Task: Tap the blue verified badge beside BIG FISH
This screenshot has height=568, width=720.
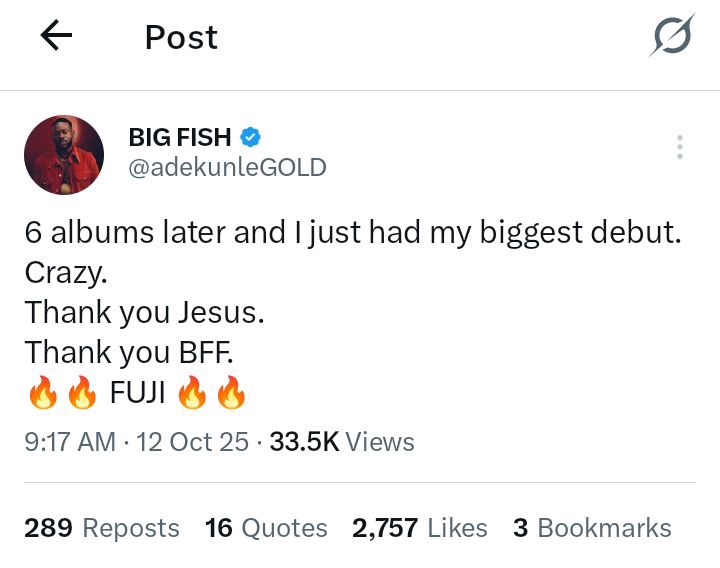Action: 253,136
